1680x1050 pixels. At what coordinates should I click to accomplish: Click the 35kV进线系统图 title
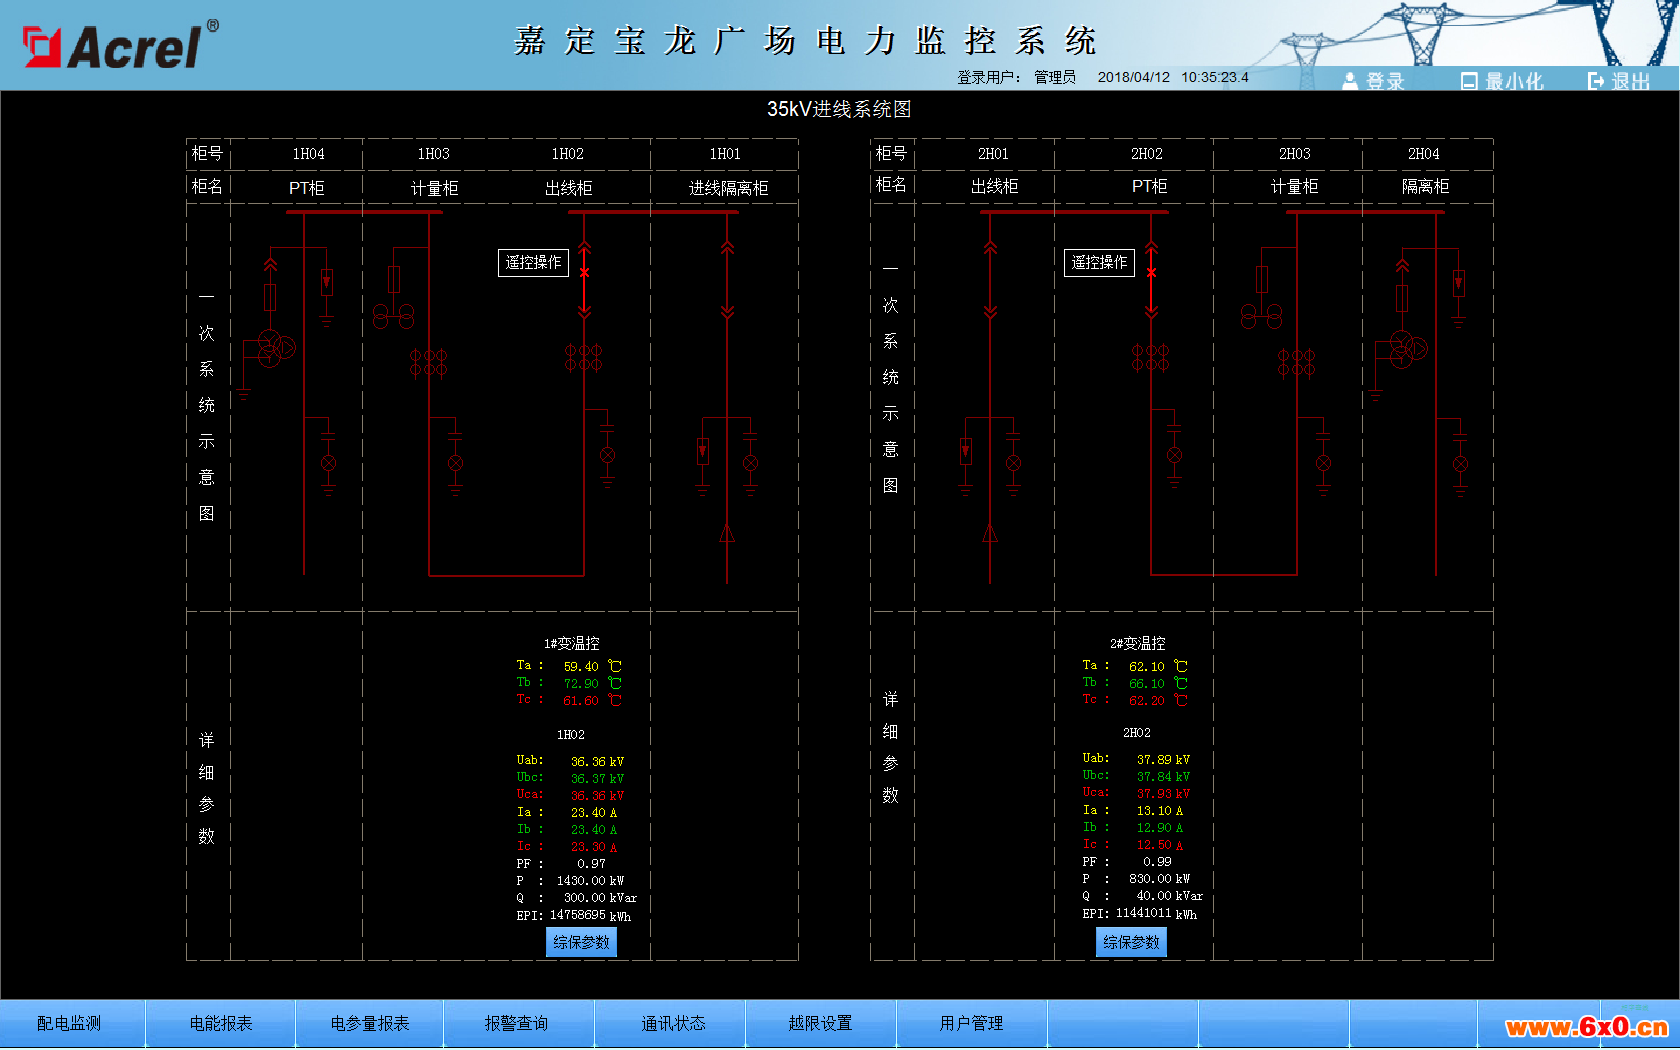[839, 109]
